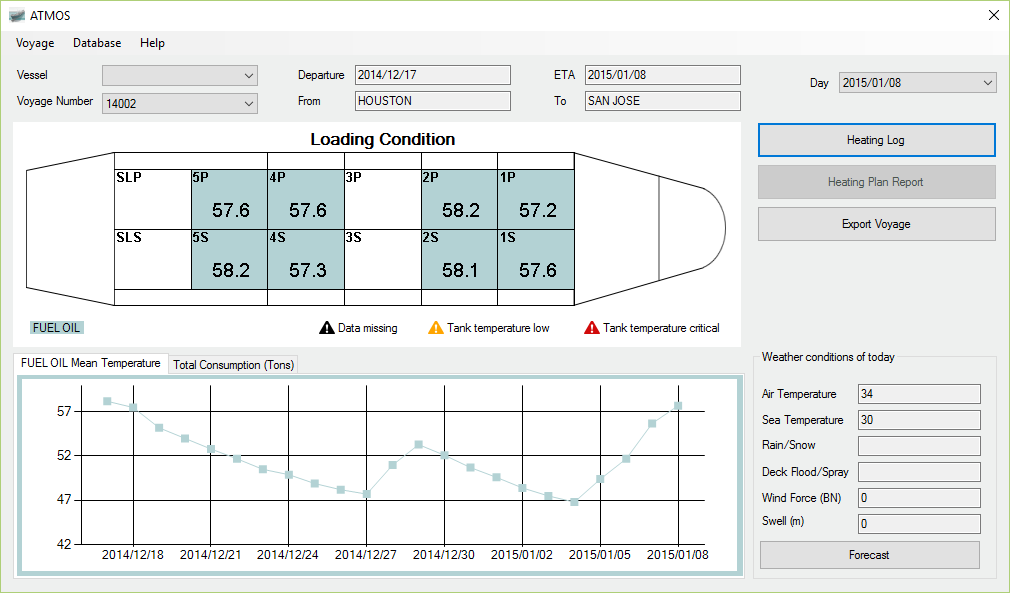Expand the Day date dropdown
This screenshot has width=1010, height=593.
point(987,83)
